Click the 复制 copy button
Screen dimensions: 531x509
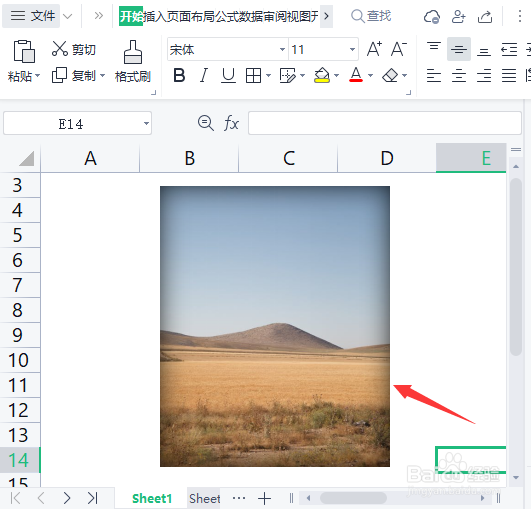click(x=74, y=75)
